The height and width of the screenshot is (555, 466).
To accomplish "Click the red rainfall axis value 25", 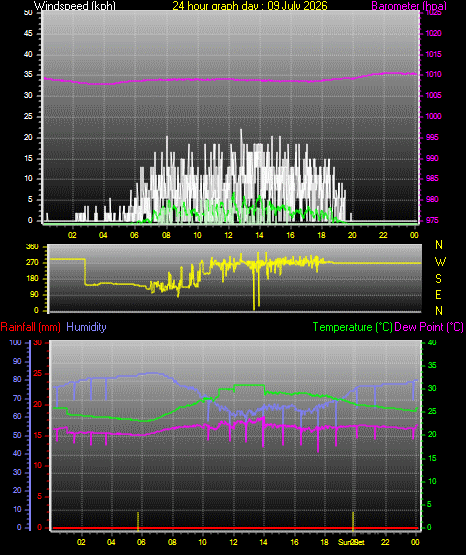I will (x=38, y=373).
